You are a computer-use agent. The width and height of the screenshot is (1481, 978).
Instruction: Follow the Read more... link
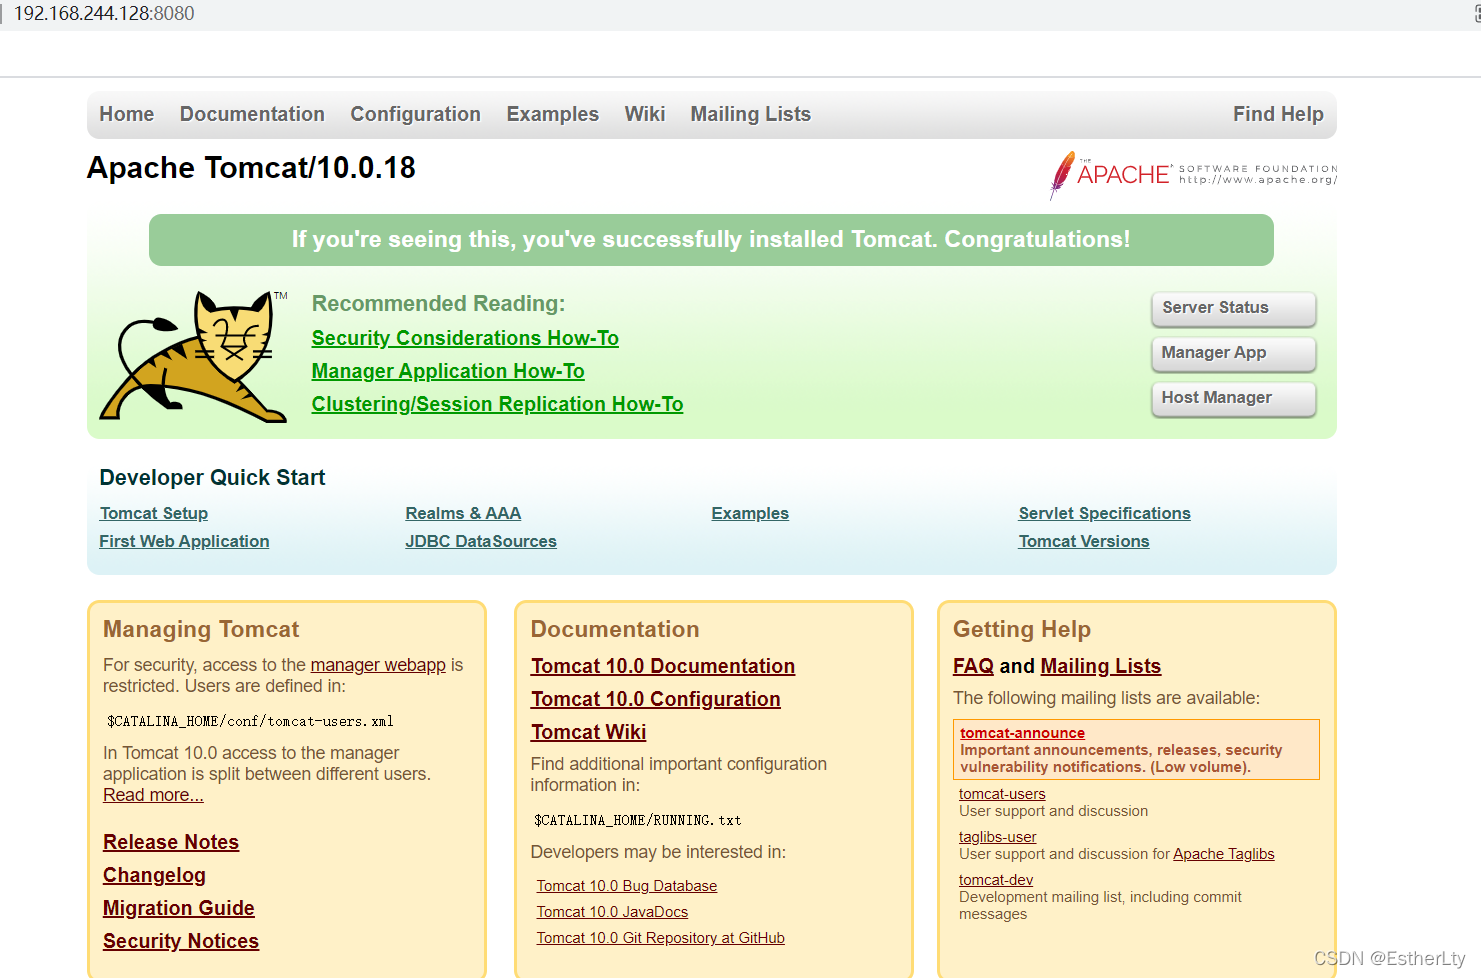coord(153,795)
